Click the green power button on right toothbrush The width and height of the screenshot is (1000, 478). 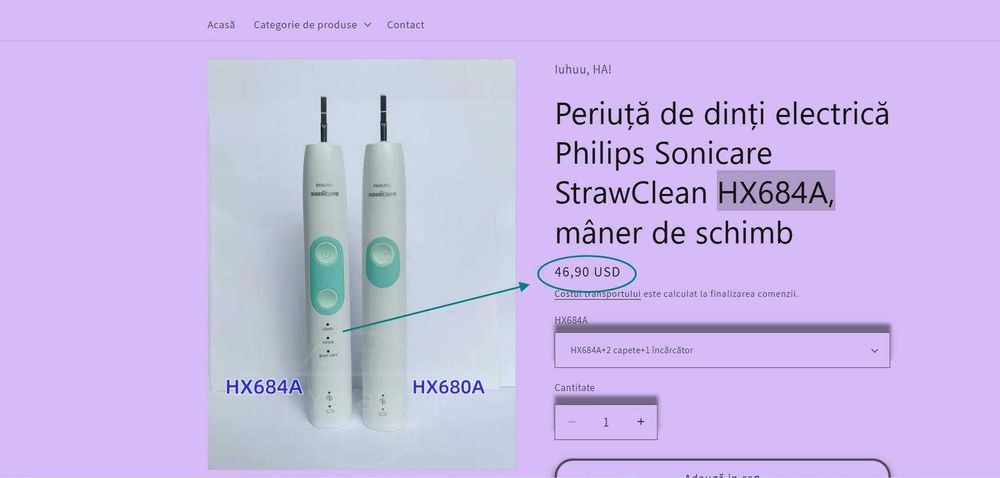[382, 256]
